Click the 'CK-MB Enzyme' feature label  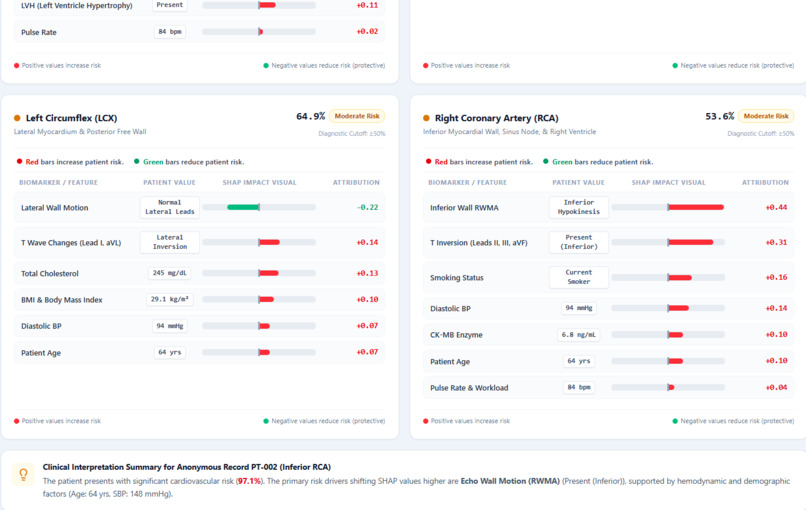coord(456,335)
